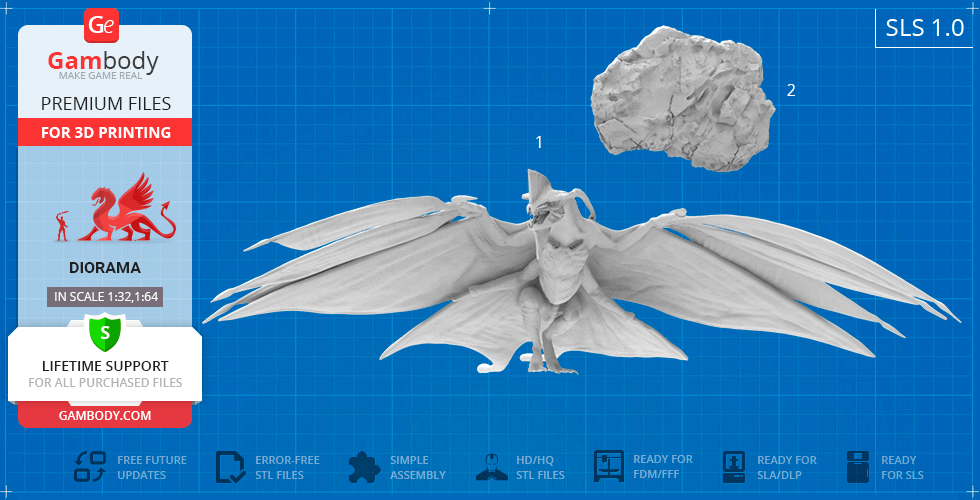Click the Lifetime Support text
Image resolution: width=980 pixels, height=500 pixels.
click(x=105, y=366)
